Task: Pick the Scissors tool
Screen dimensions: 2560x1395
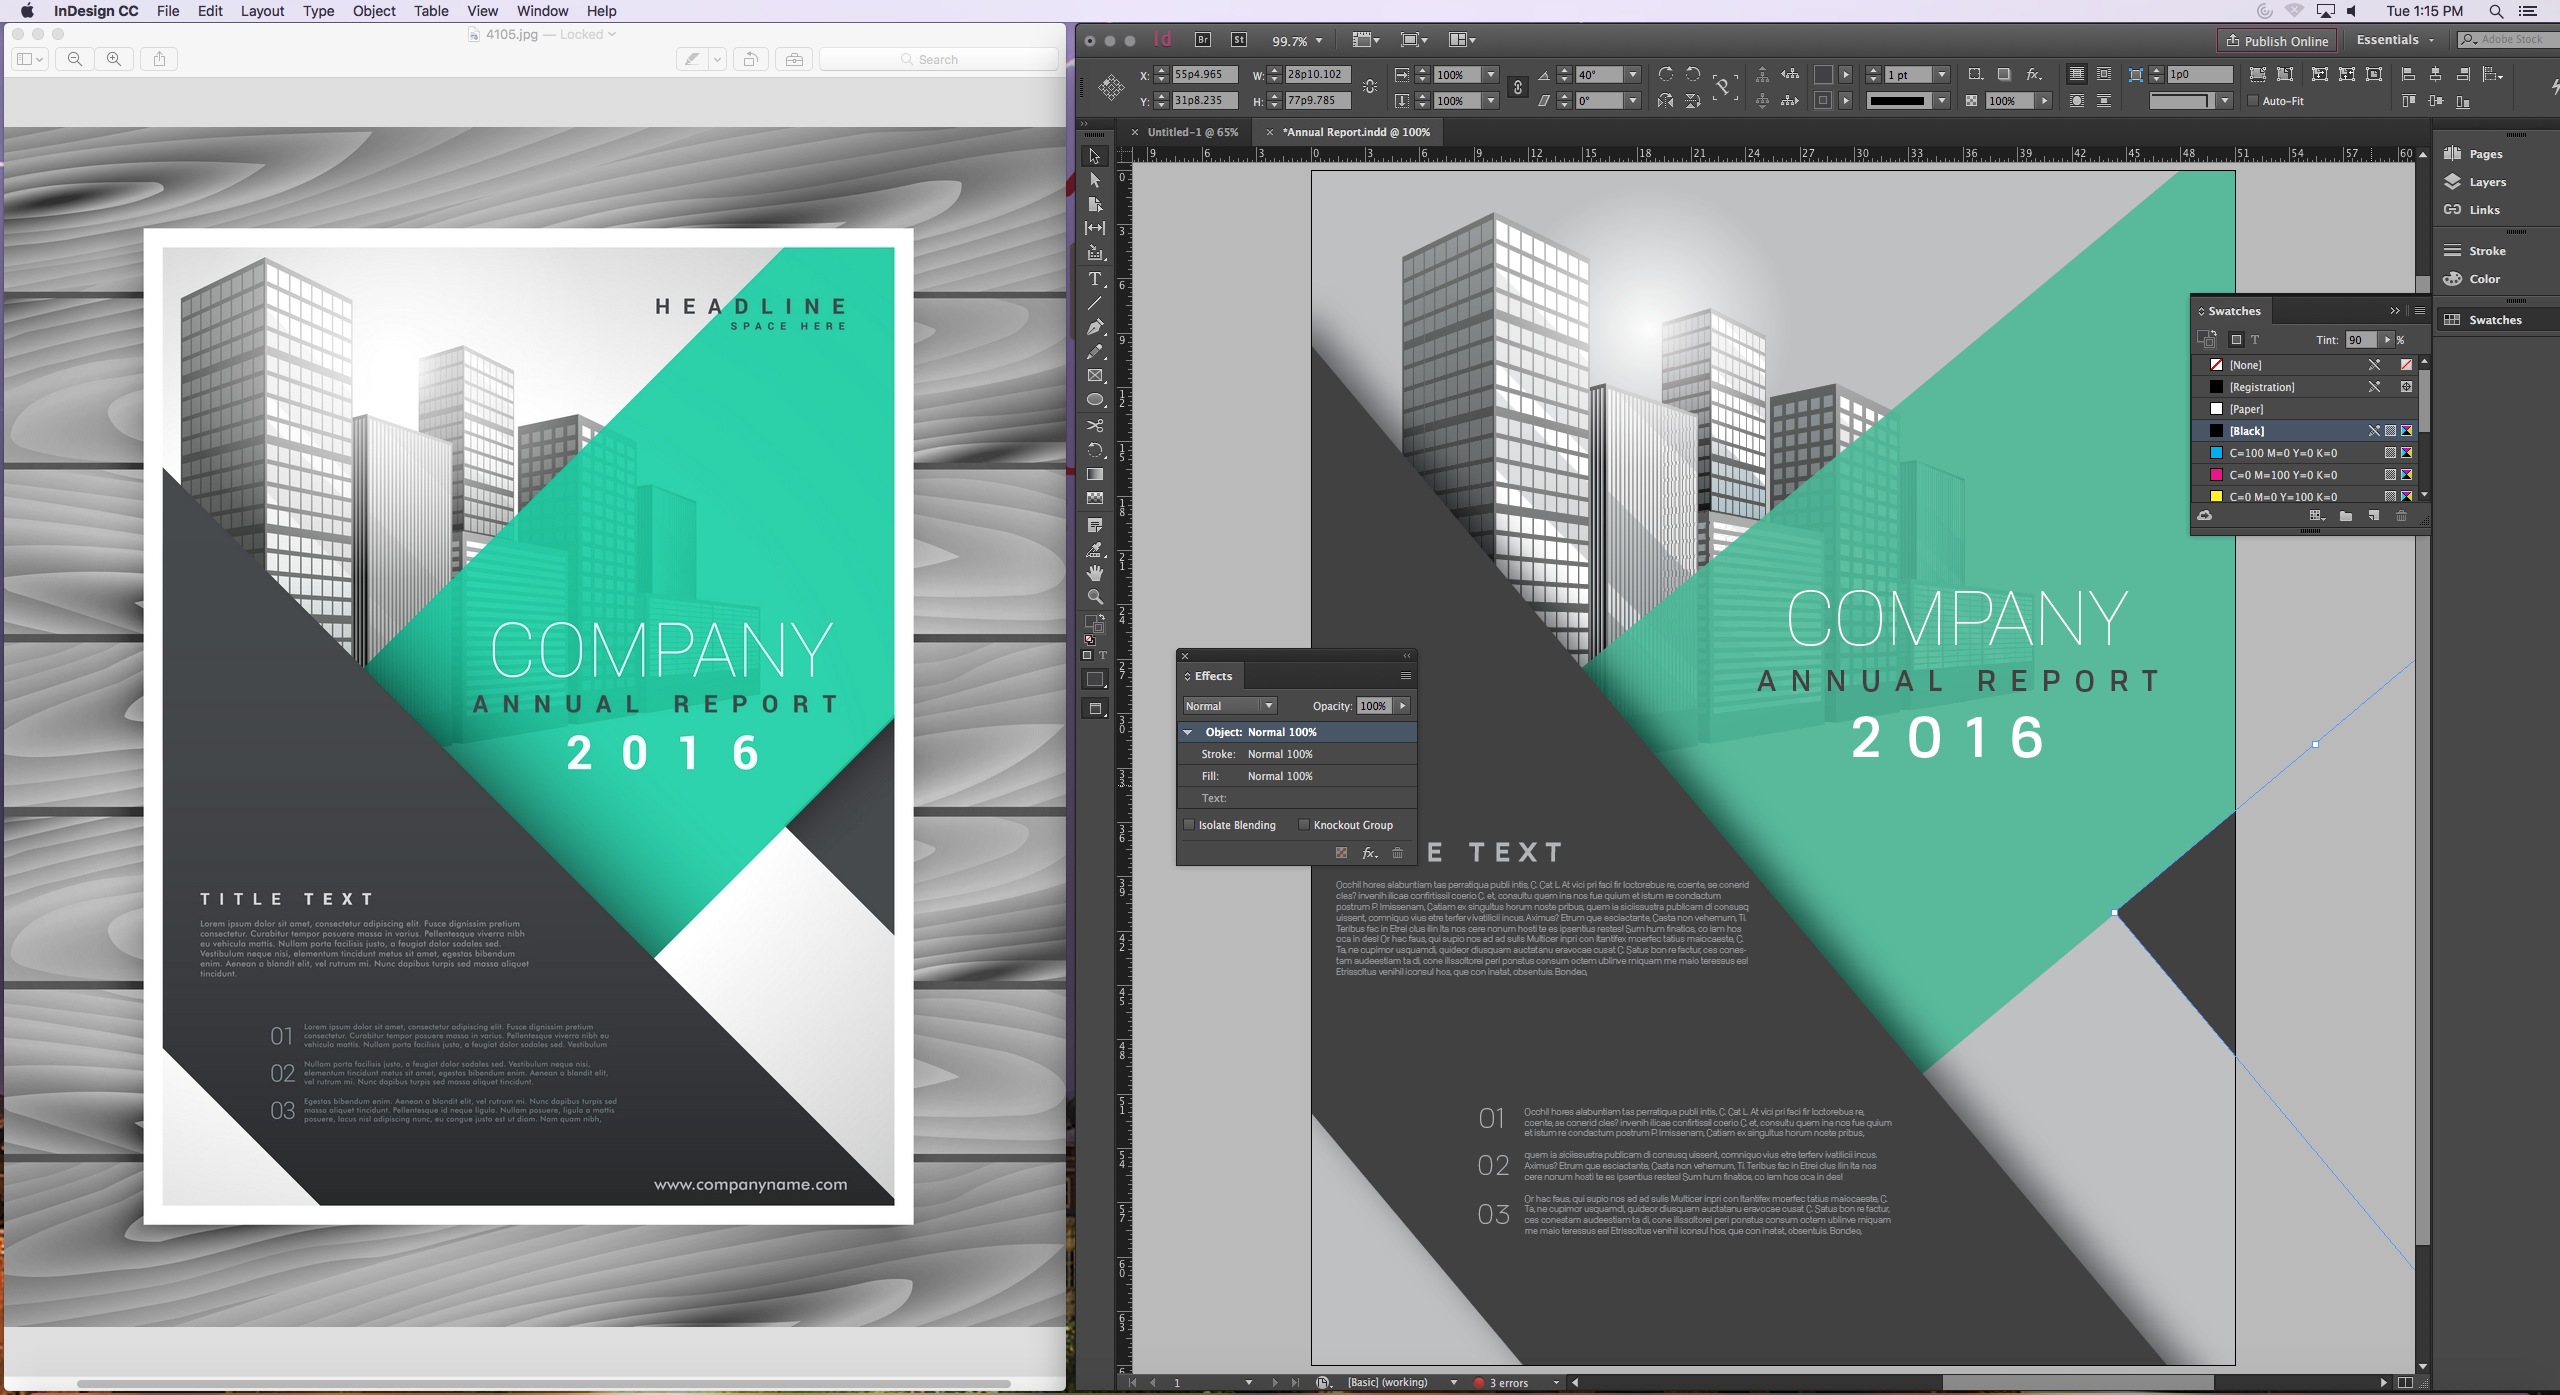Action: point(1095,426)
